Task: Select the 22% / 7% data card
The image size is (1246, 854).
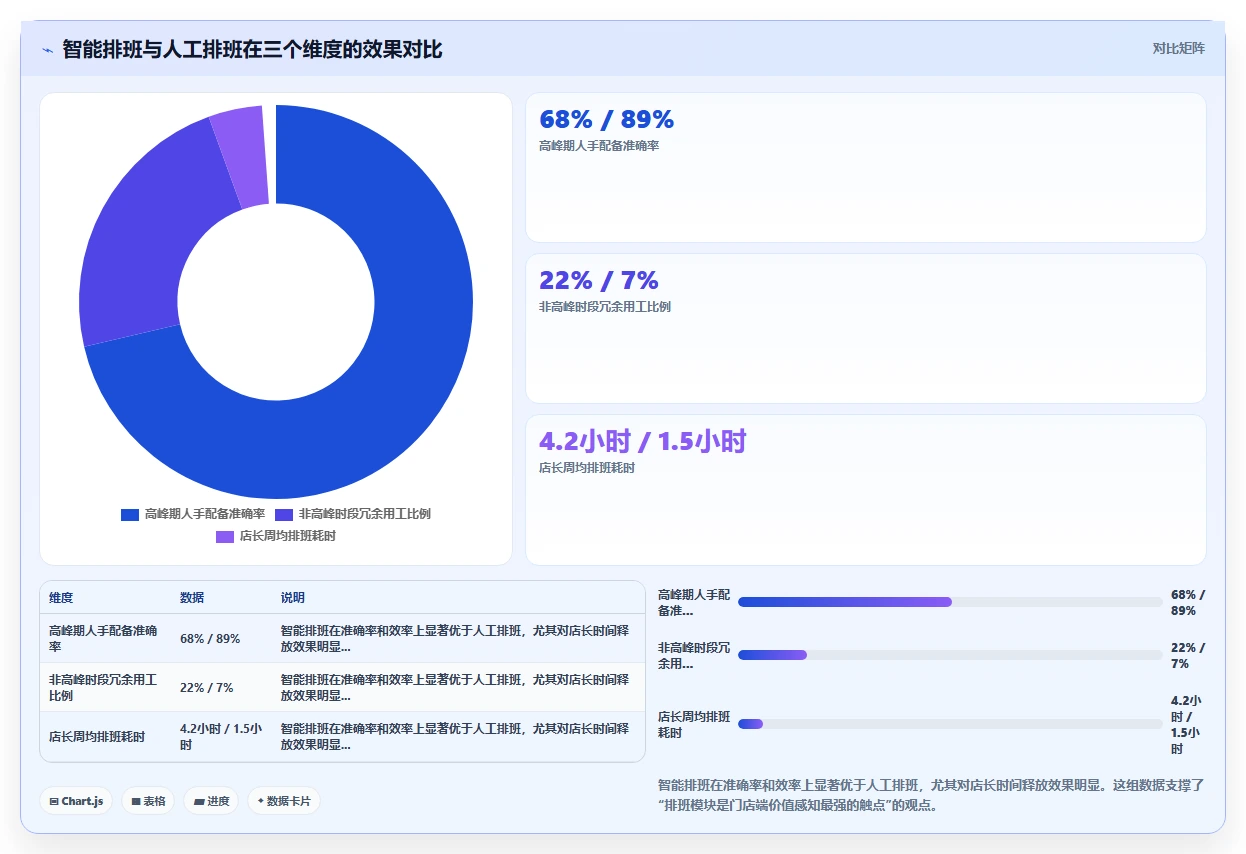Action: [866, 328]
